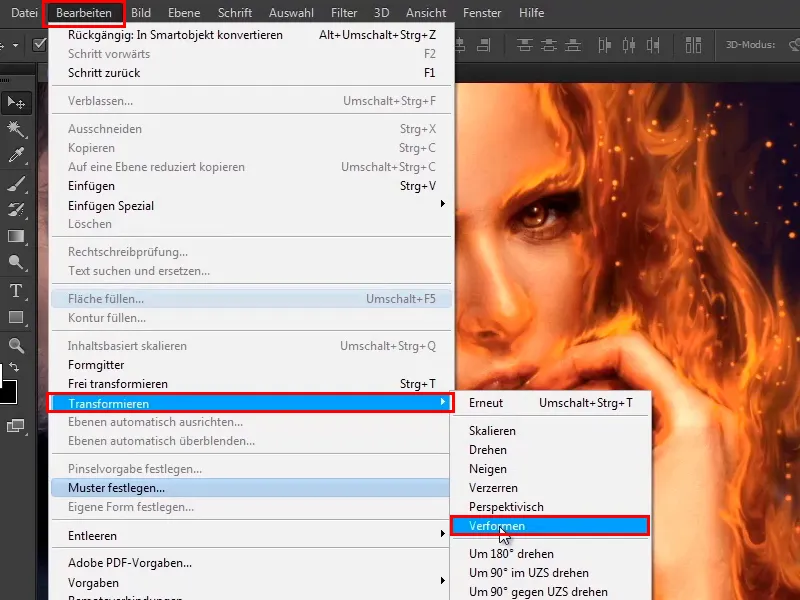This screenshot has height=600, width=800.
Task: Select the Eyedropper tool
Action: pyautogui.click(x=16, y=155)
